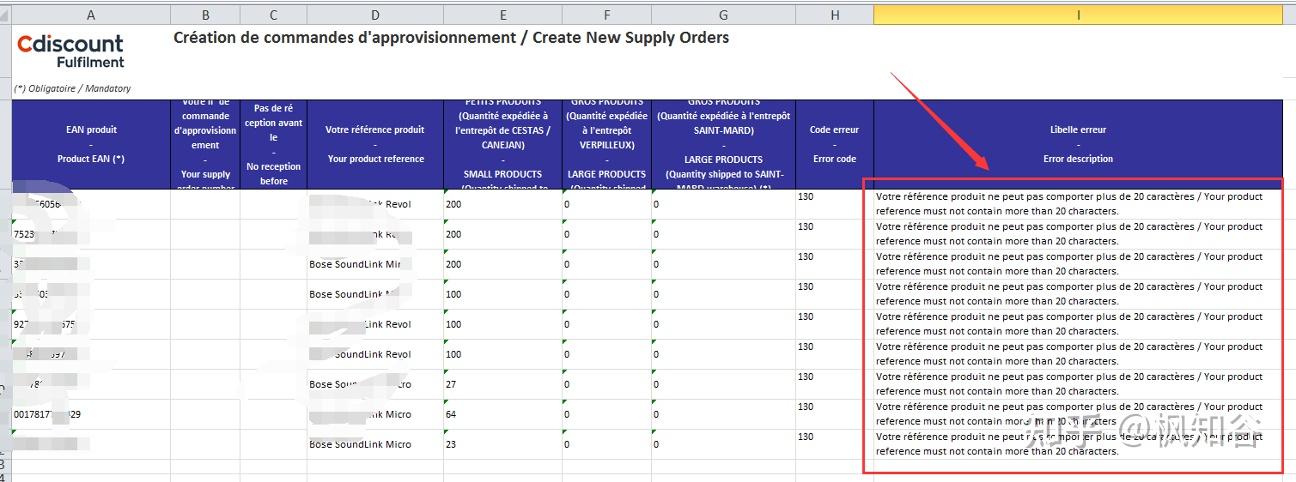Select the small products cell containing 64

point(502,414)
